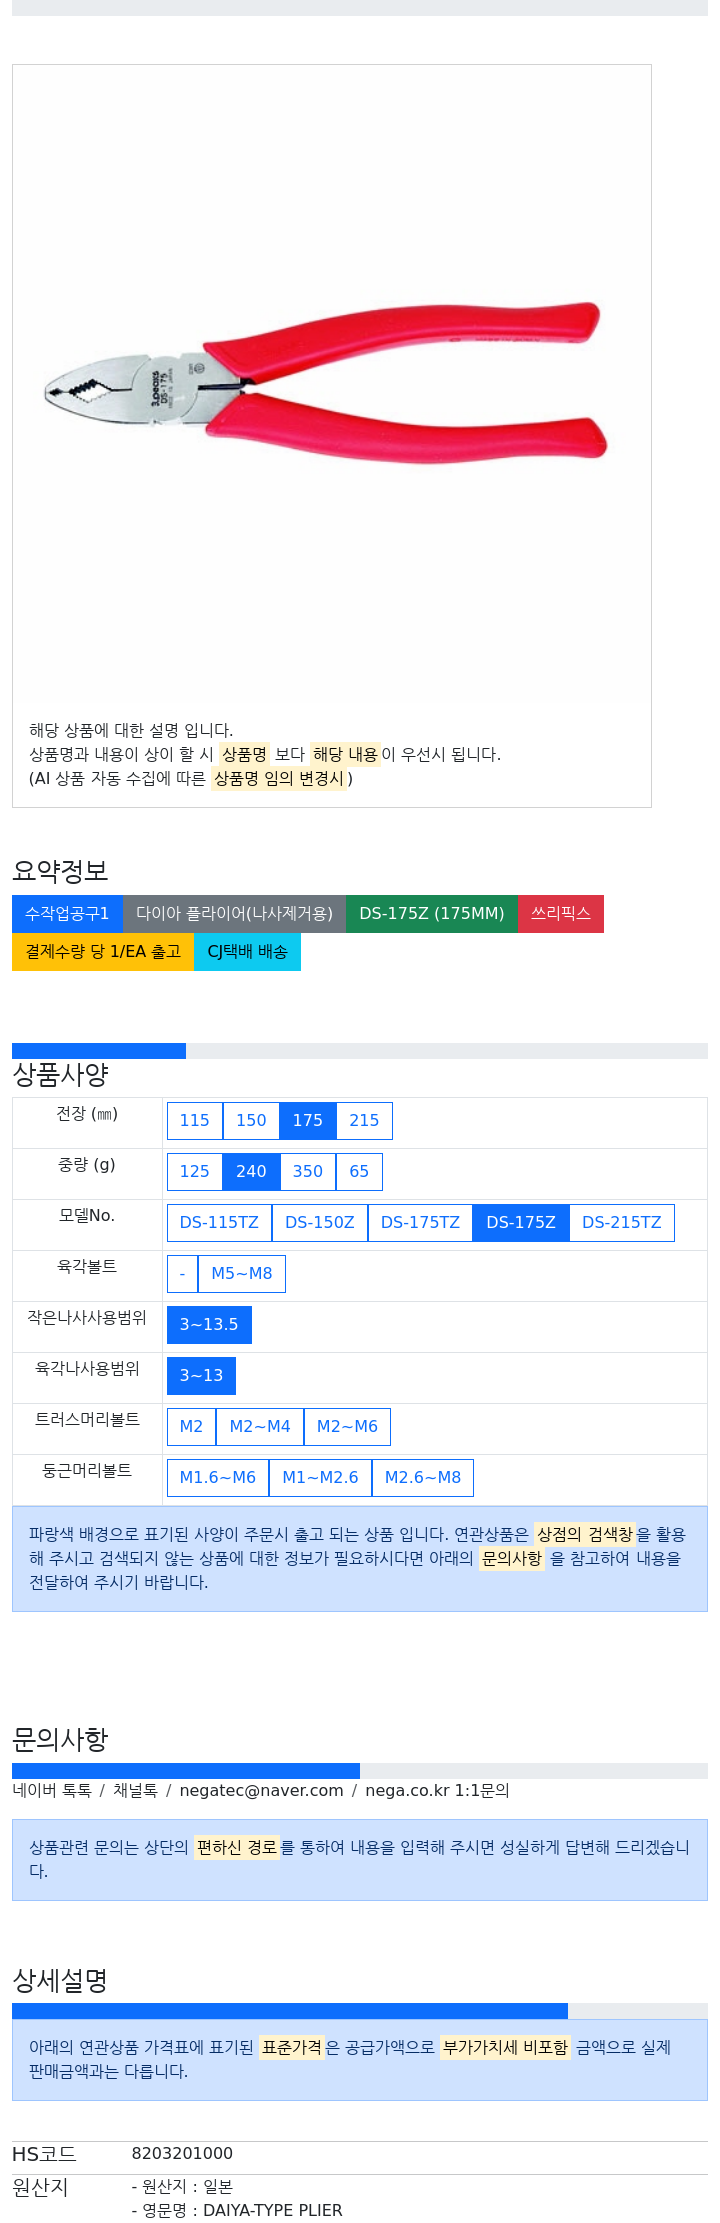This screenshot has height=2223, width=720.
Task: Select model DS-215TZ
Action: [x=622, y=1223]
